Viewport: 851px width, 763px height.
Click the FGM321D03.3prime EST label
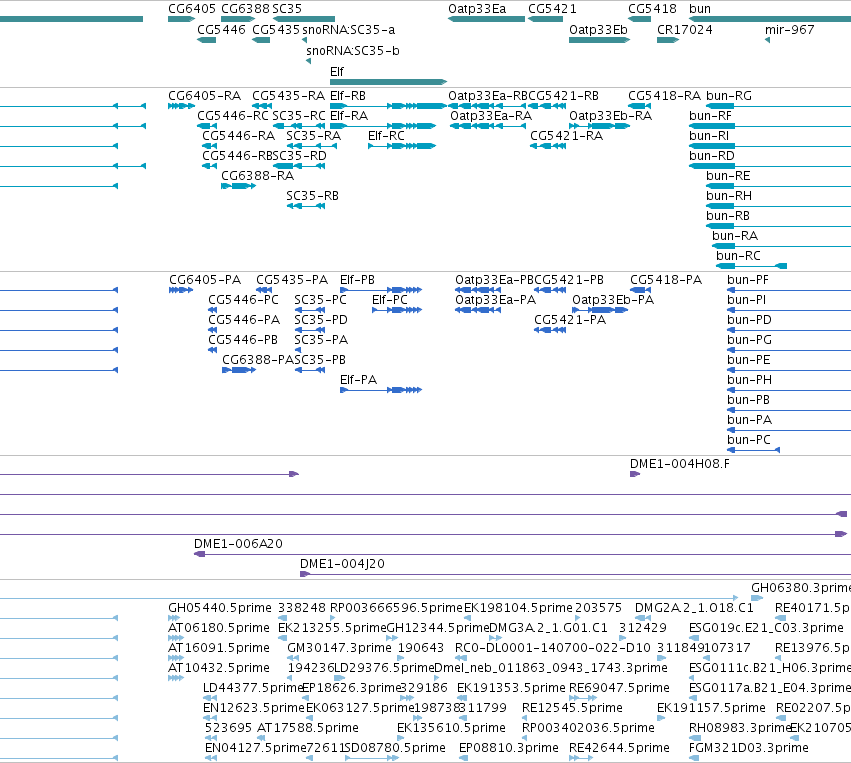point(748,748)
